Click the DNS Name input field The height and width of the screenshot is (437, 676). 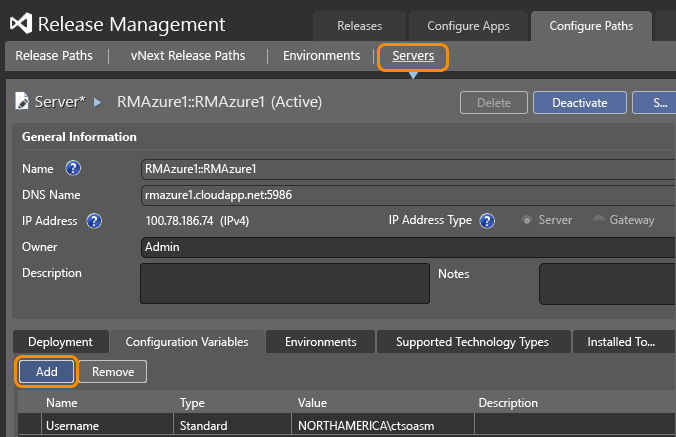(408, 195)
